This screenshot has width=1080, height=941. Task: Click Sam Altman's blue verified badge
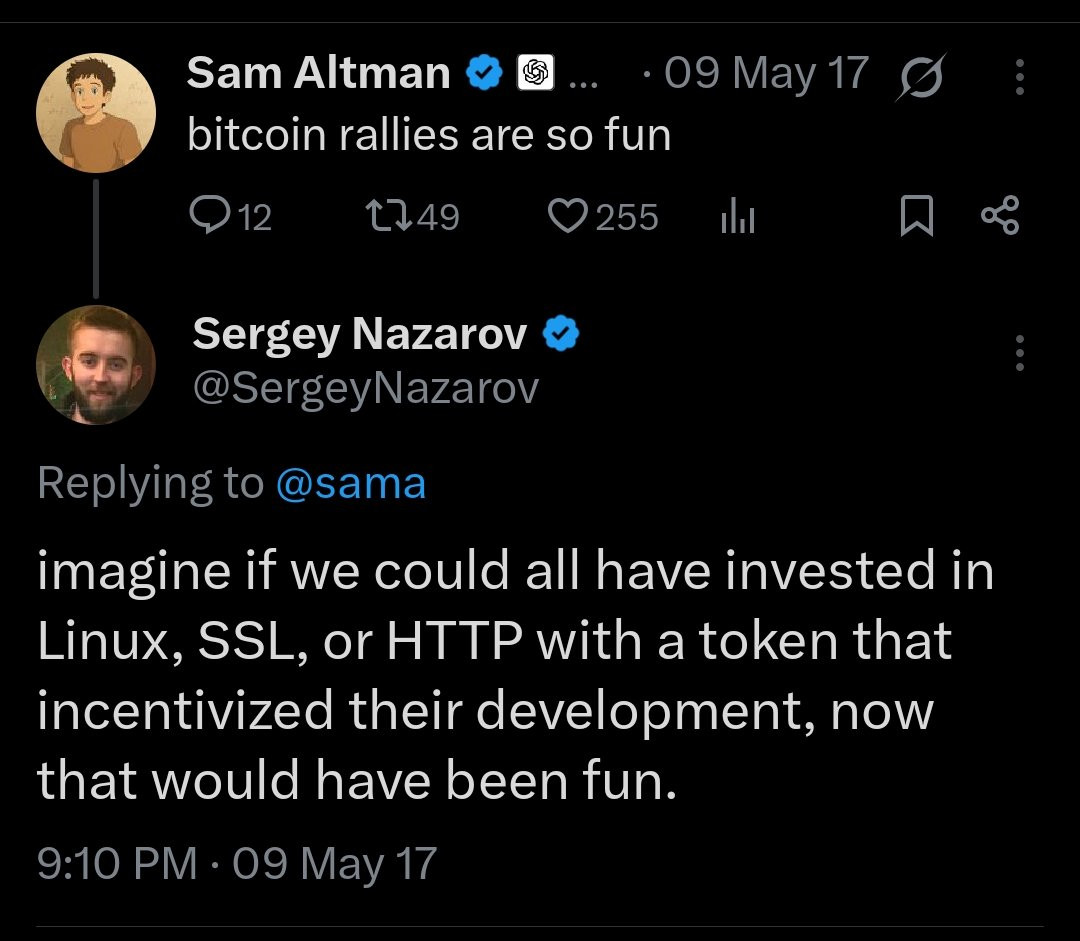[485, 73]
